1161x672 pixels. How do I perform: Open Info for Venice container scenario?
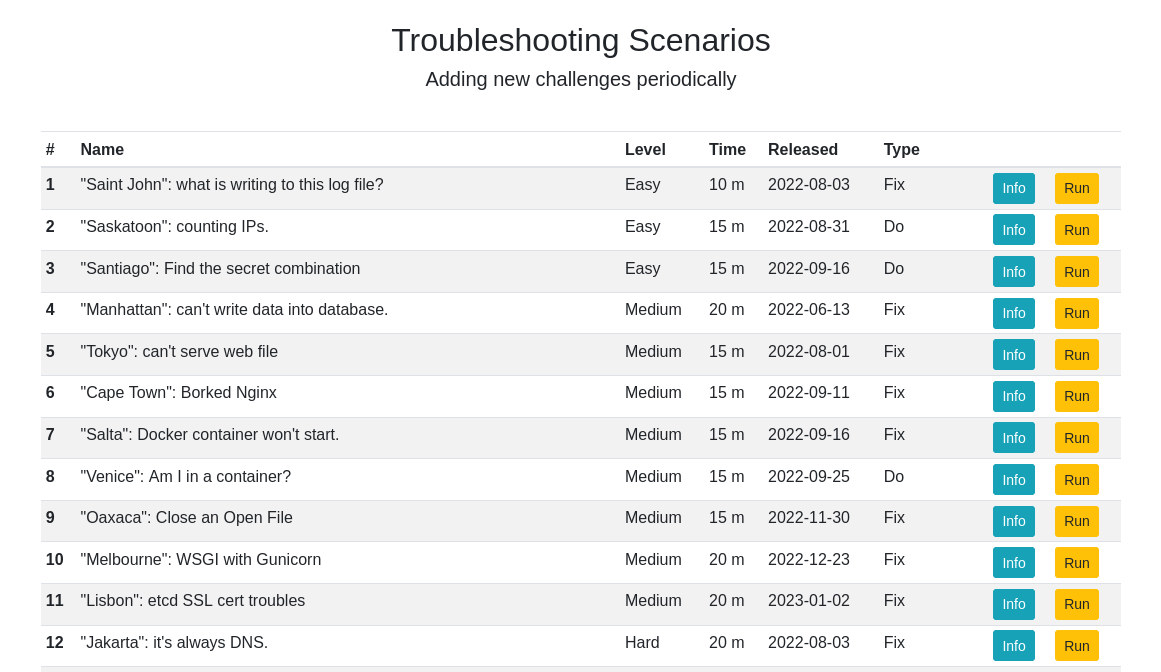click(x=1014, y=480)
